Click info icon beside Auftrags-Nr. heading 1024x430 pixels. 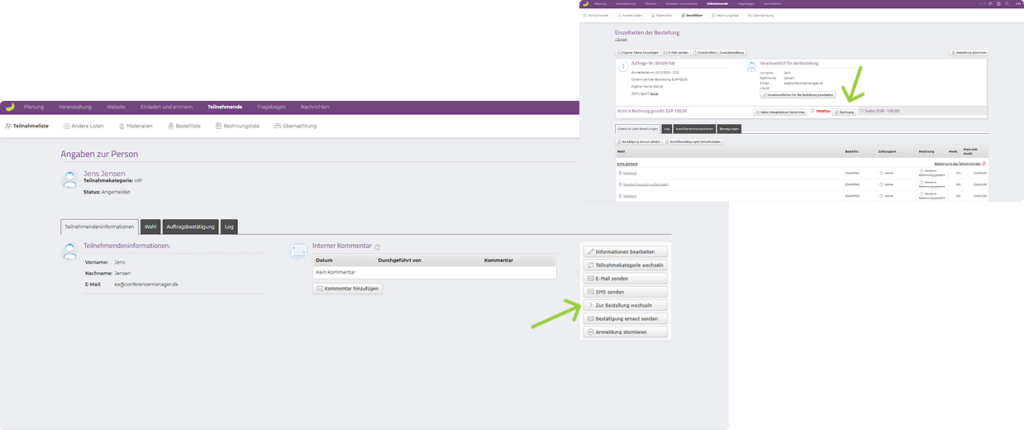pyautogui.click(x=622, y=66)
